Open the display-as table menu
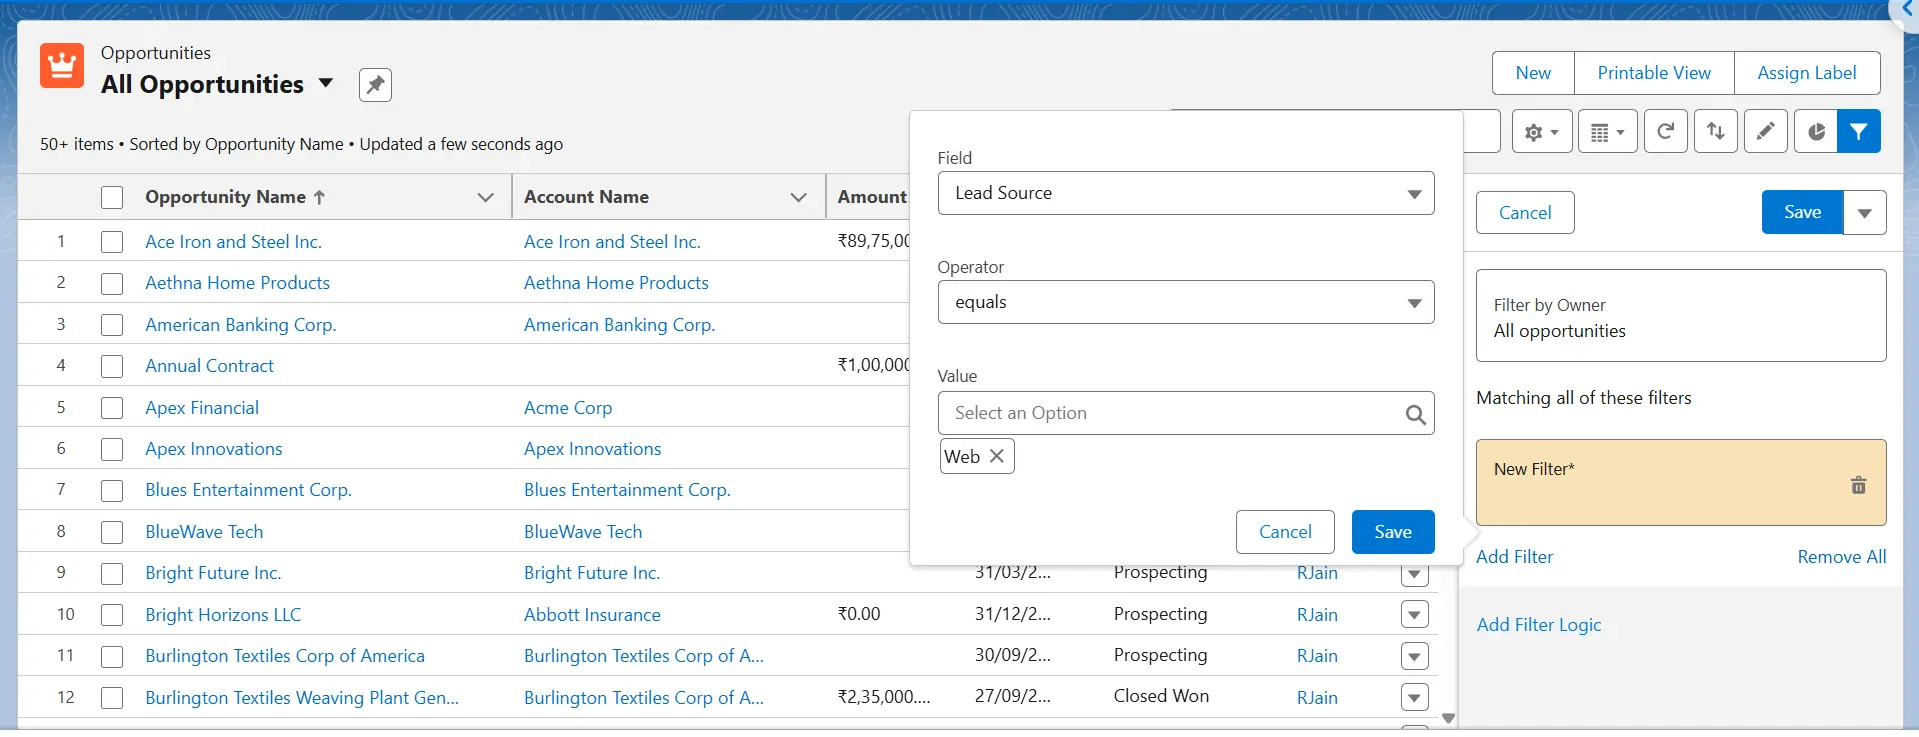The image size is (1919, 737). click(x=1607, y=131)
